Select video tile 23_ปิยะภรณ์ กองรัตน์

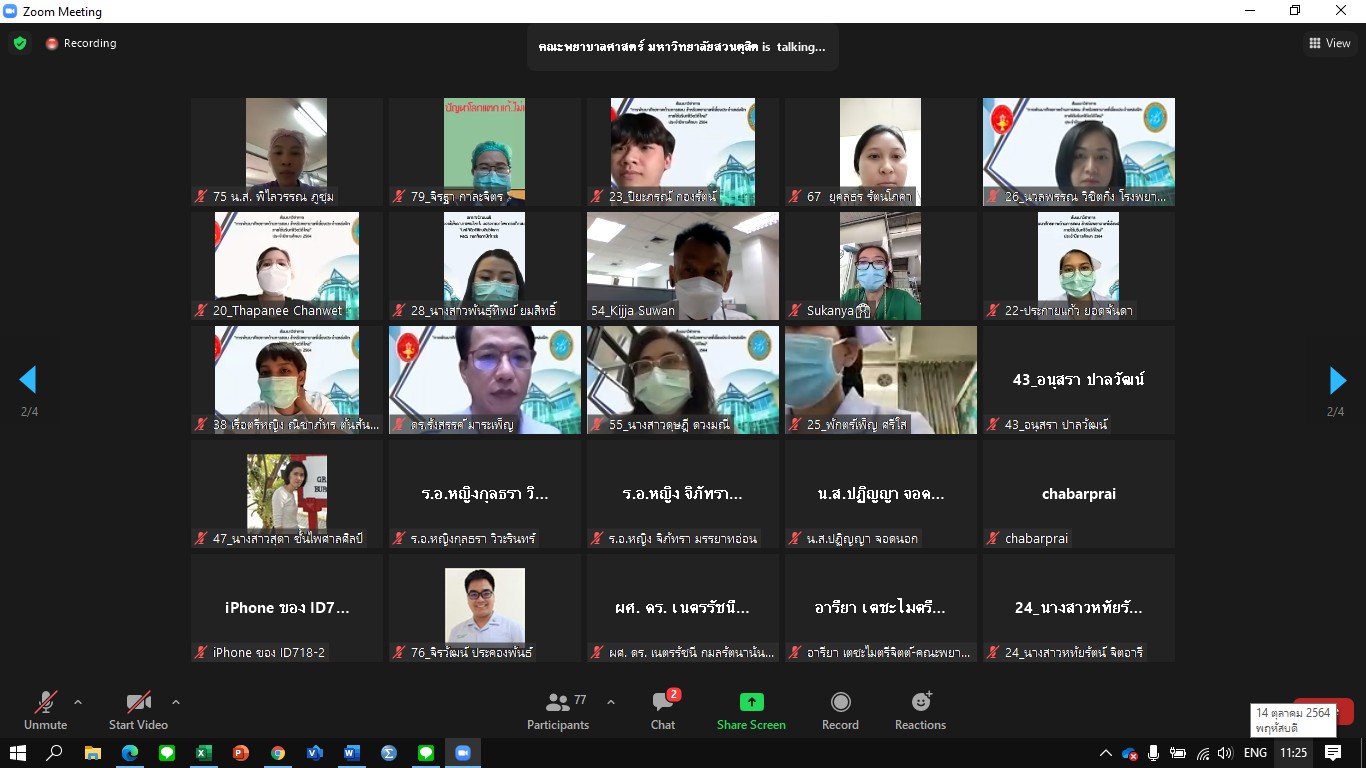click(x=683, y=152)
